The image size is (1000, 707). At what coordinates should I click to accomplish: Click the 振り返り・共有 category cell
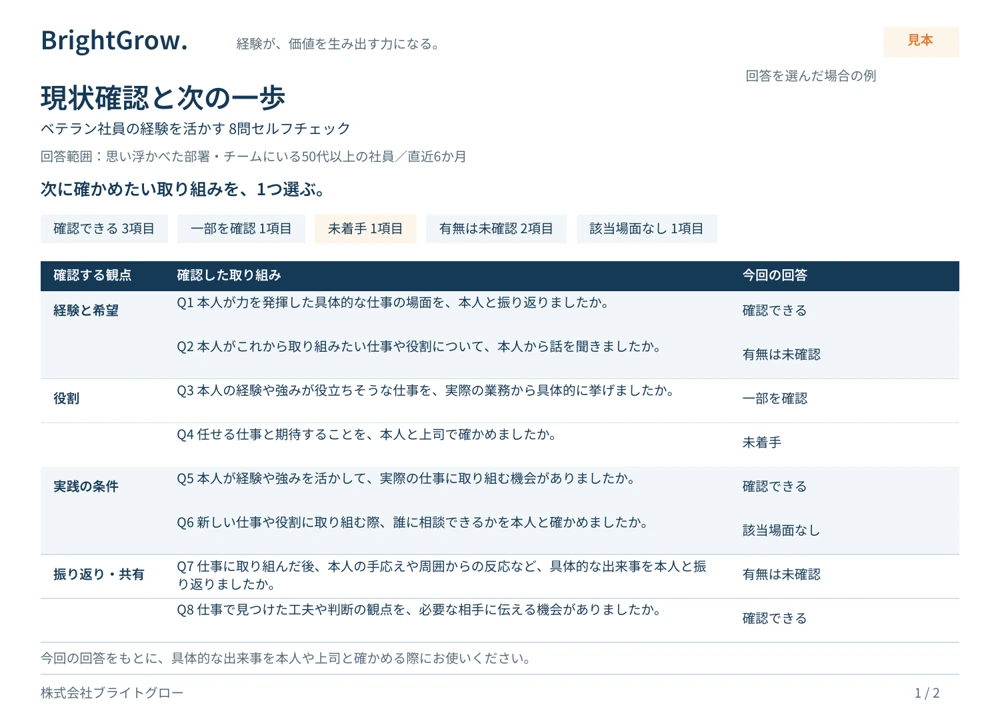pos(99,574)
